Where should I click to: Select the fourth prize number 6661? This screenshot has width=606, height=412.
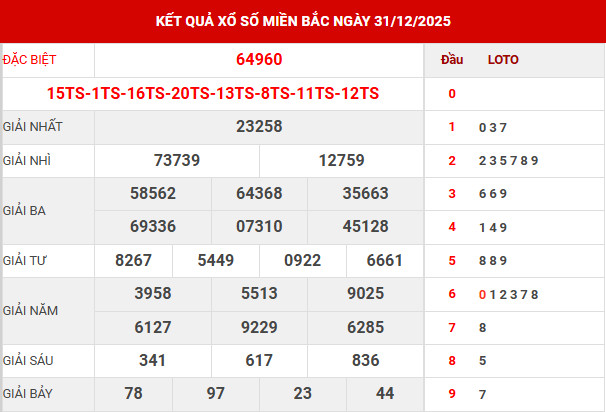coord(385,261)
